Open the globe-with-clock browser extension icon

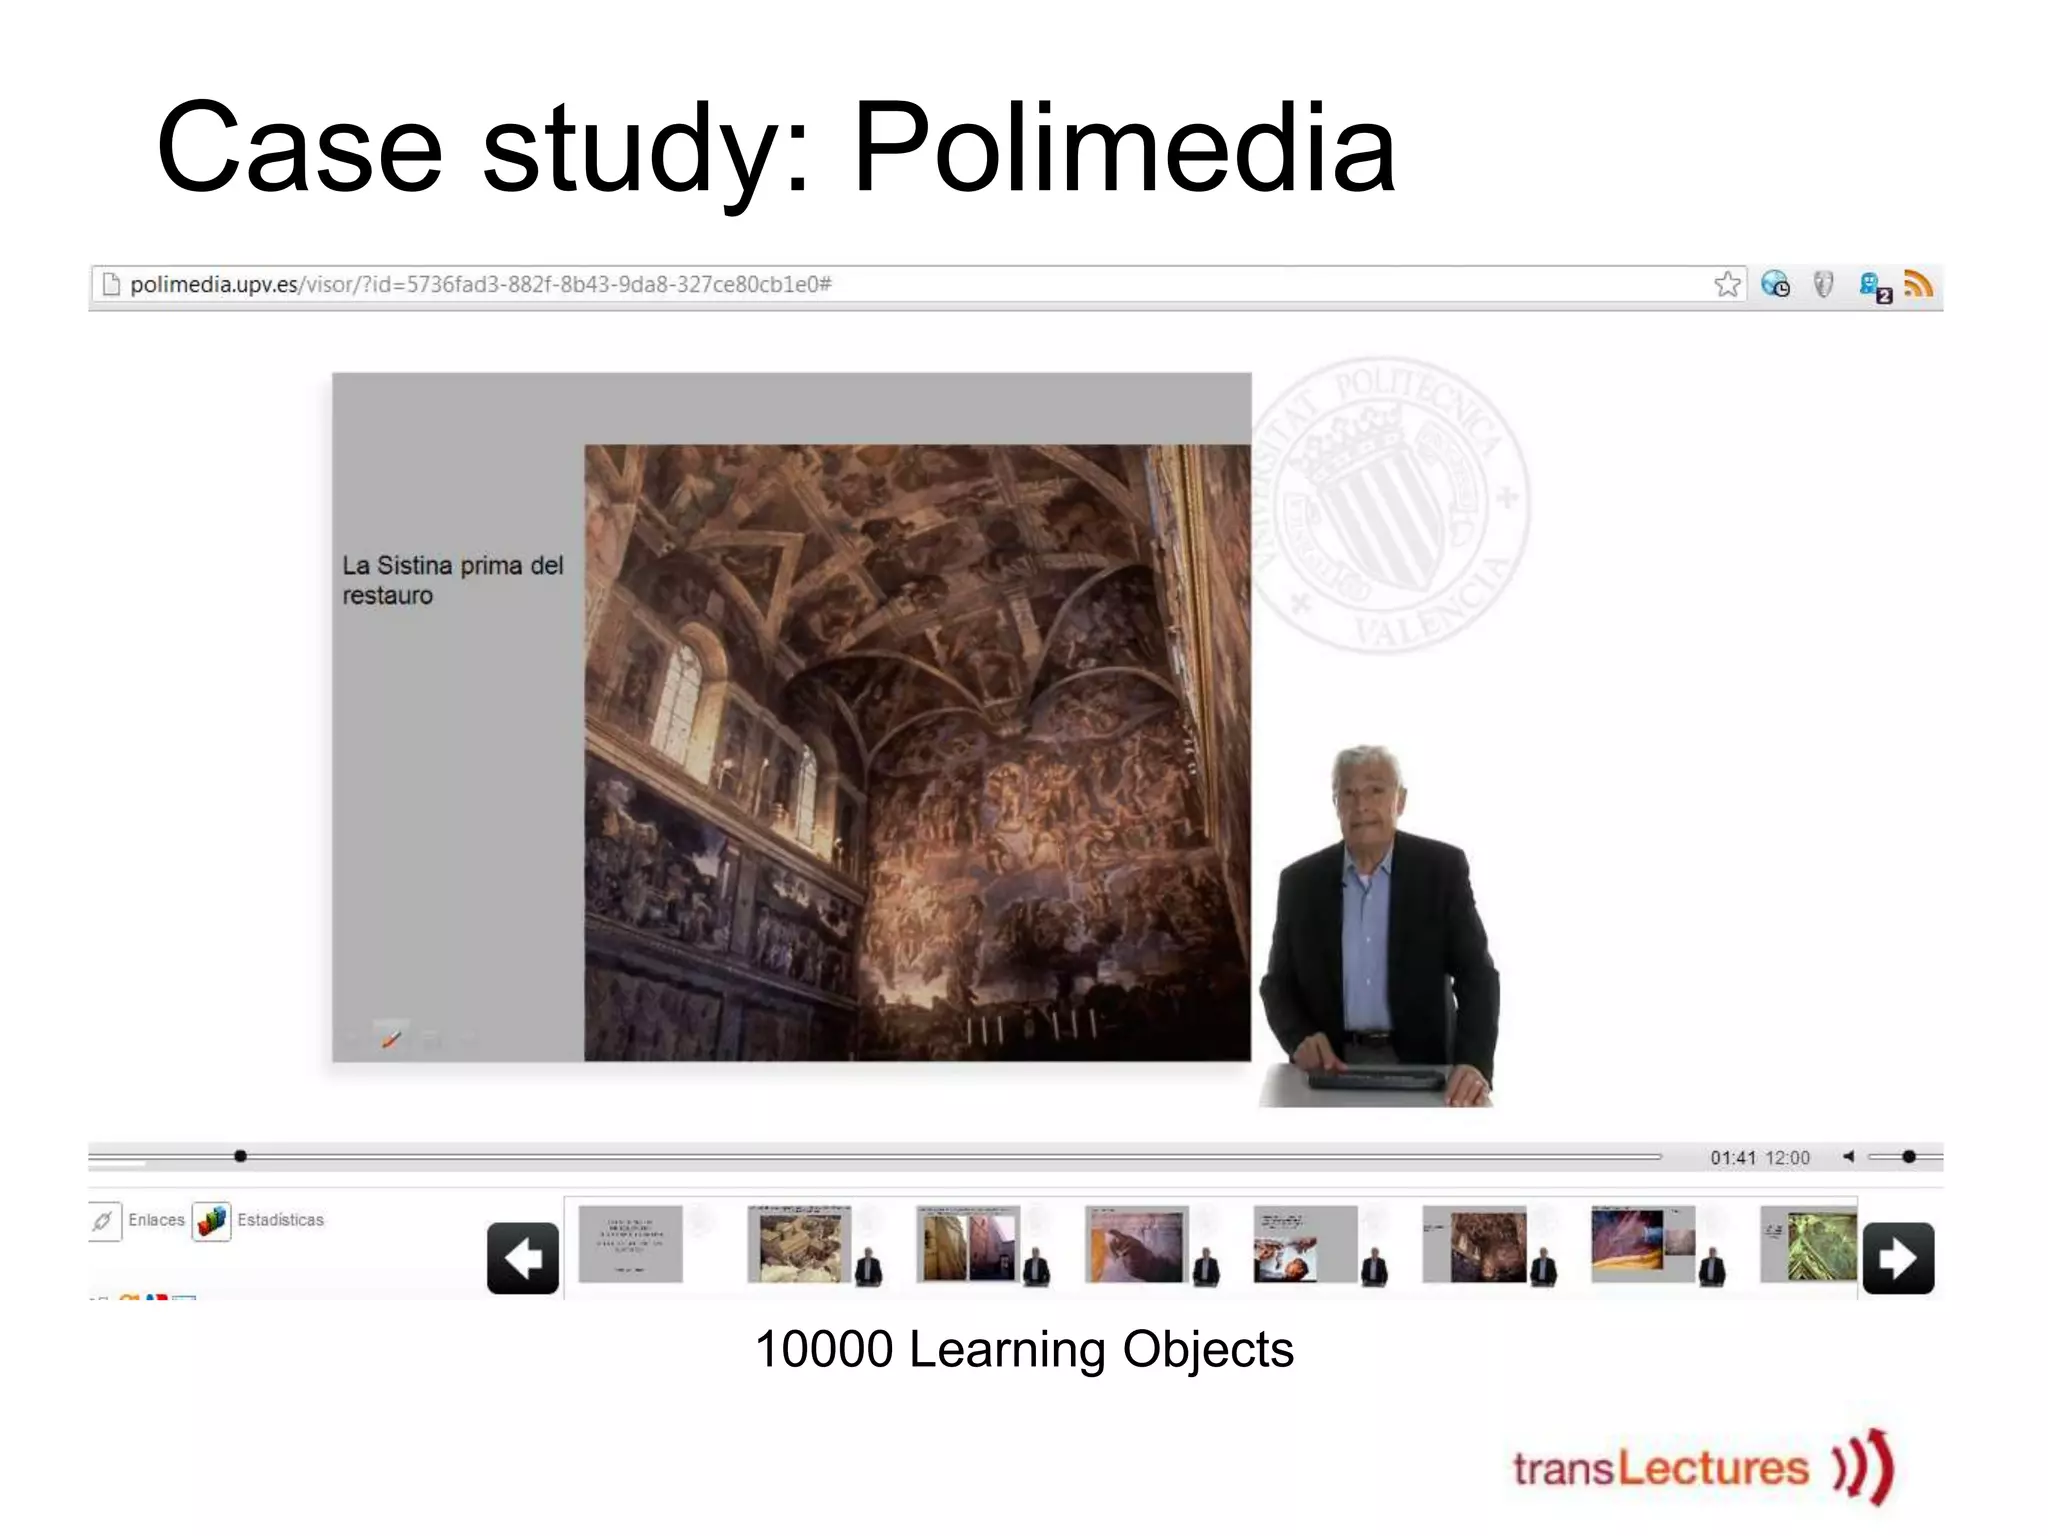[x=1775, y=285]
